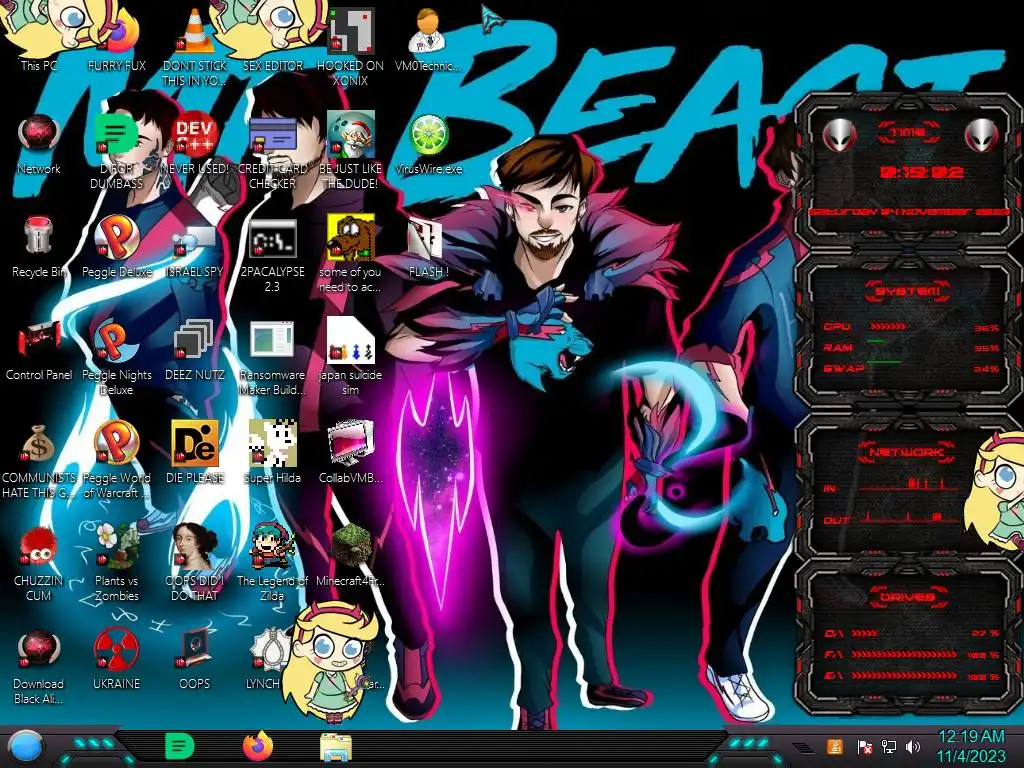The width and height of the screenshot is (1024, 768).
Task: Click the CPU usage bar in gadget
Action: click(x=888, y=327)
